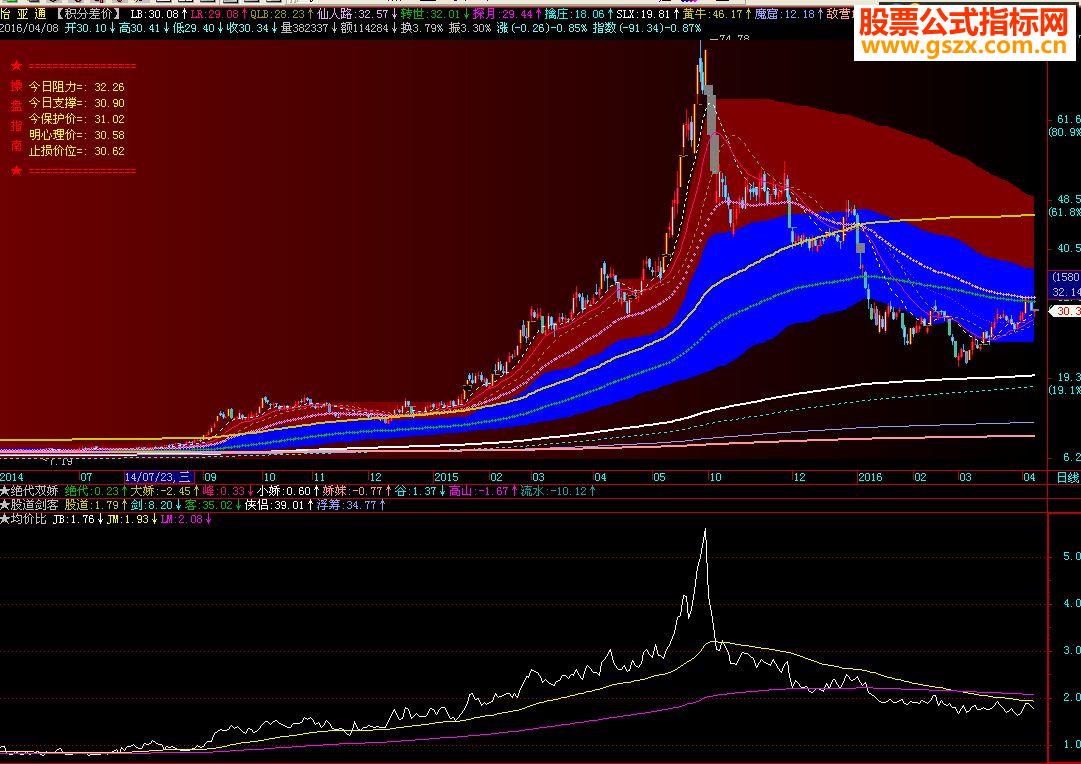This screenshot has height=764, width=1081.
Task: Click the 怡亚通 stock name
Action: tap(24, 14)
